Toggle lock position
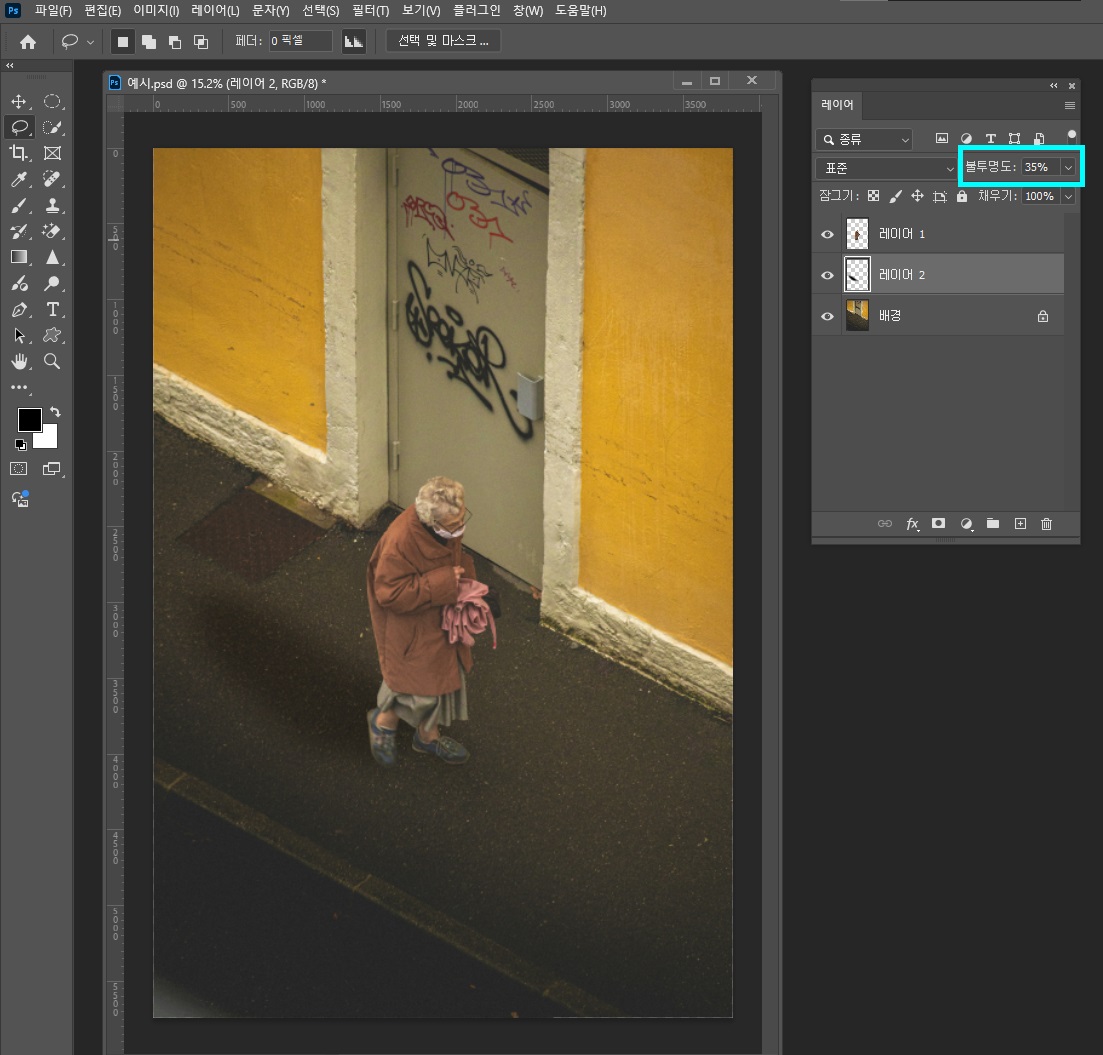Viewport: 1103px width, 1055px height. tap(917, 196)
